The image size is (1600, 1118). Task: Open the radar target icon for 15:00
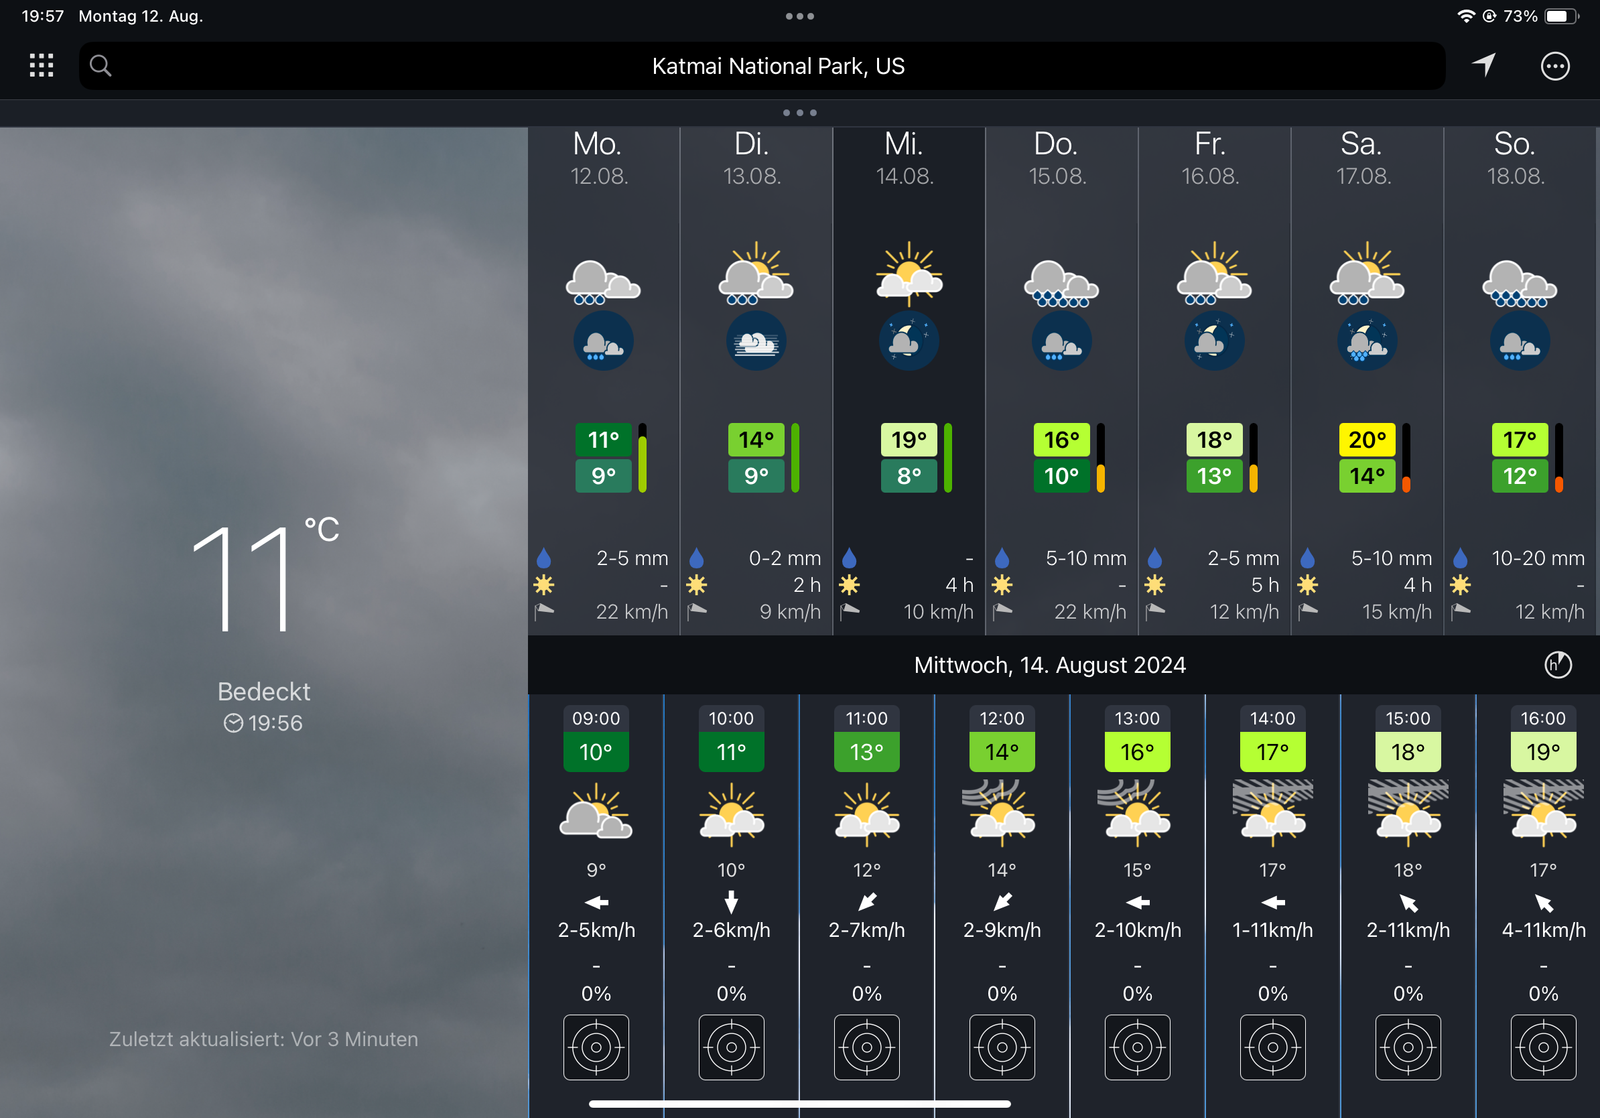coord(1408,1047)
